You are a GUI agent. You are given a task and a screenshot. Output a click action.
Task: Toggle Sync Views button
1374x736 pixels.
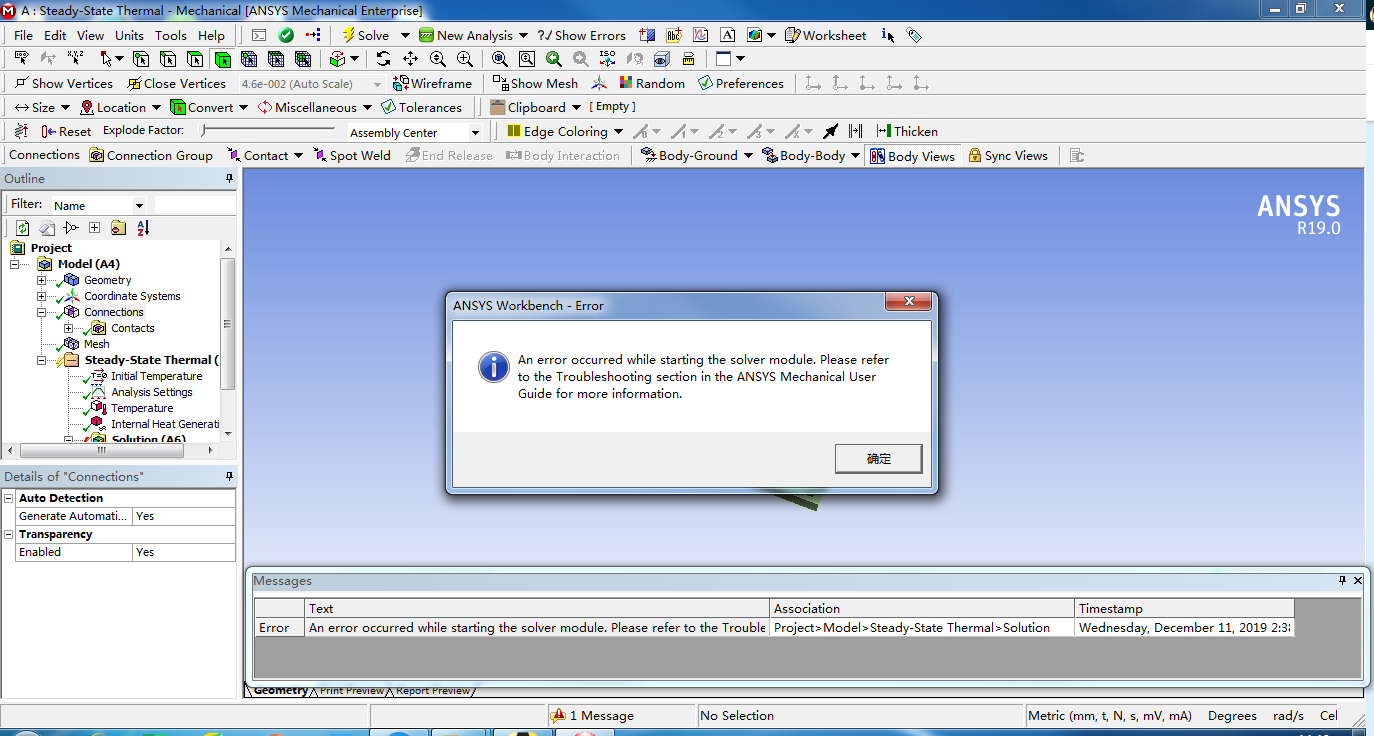(1008, 155)
